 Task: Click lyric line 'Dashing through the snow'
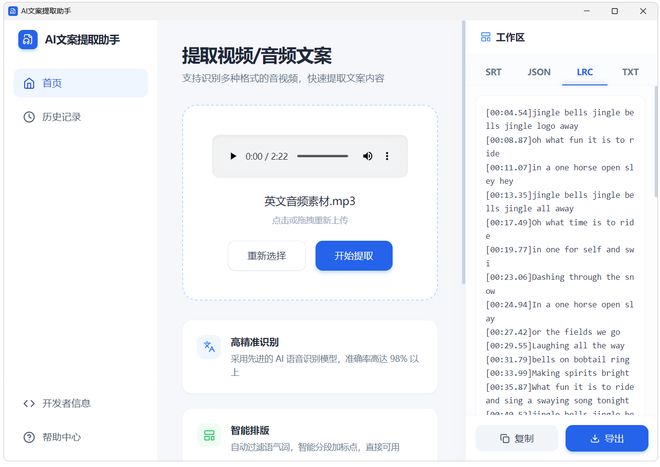click(560, 284)
